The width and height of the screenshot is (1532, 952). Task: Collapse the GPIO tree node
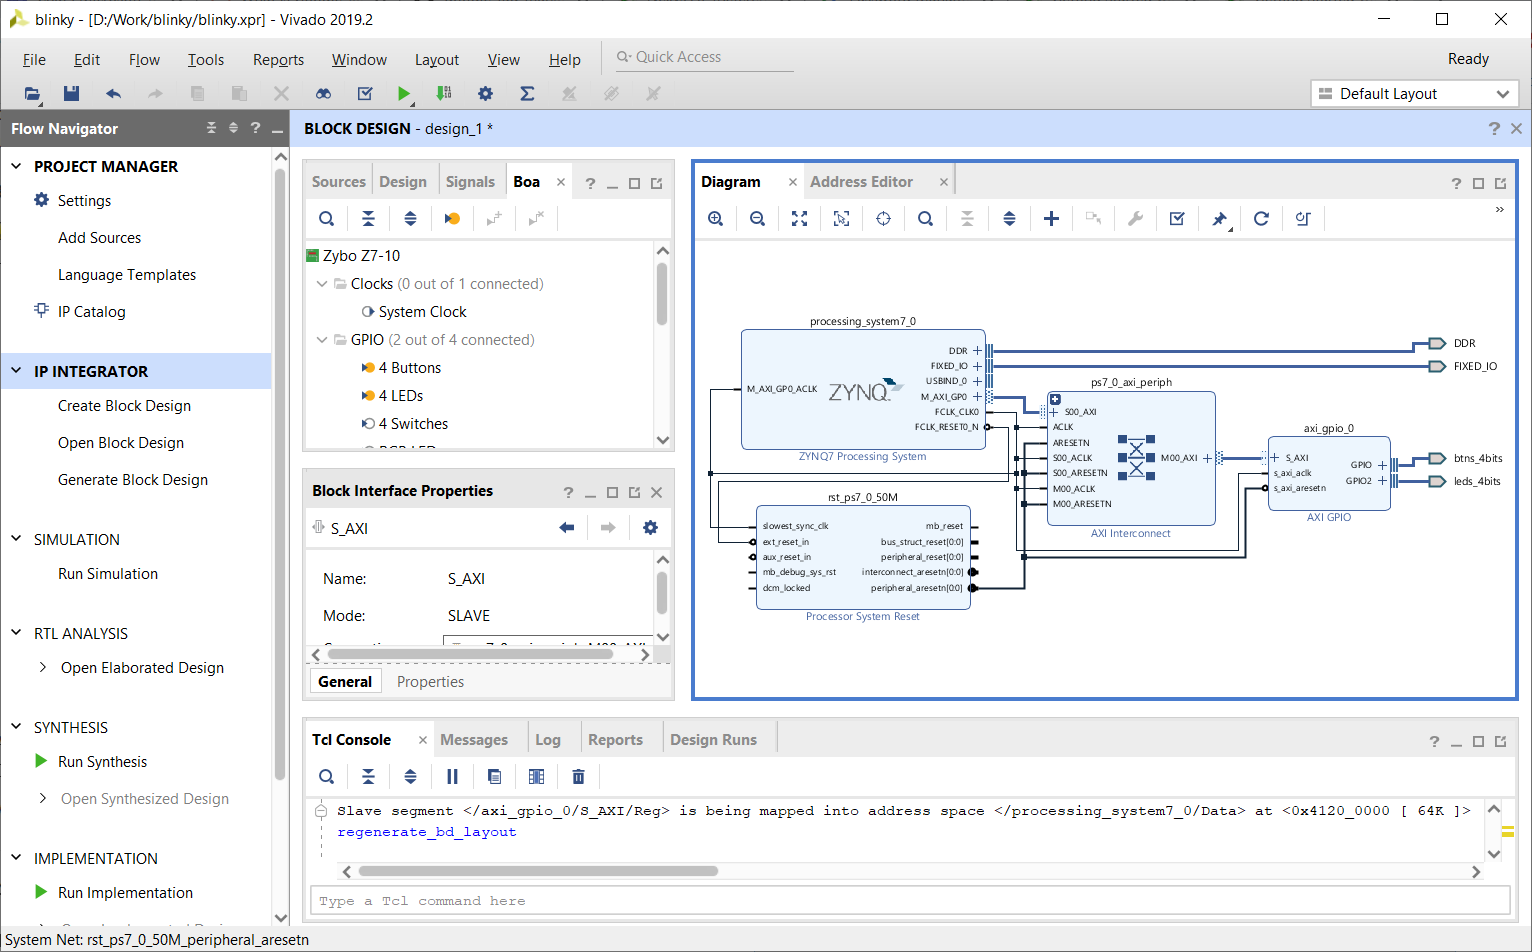click(x=322, y=340)
